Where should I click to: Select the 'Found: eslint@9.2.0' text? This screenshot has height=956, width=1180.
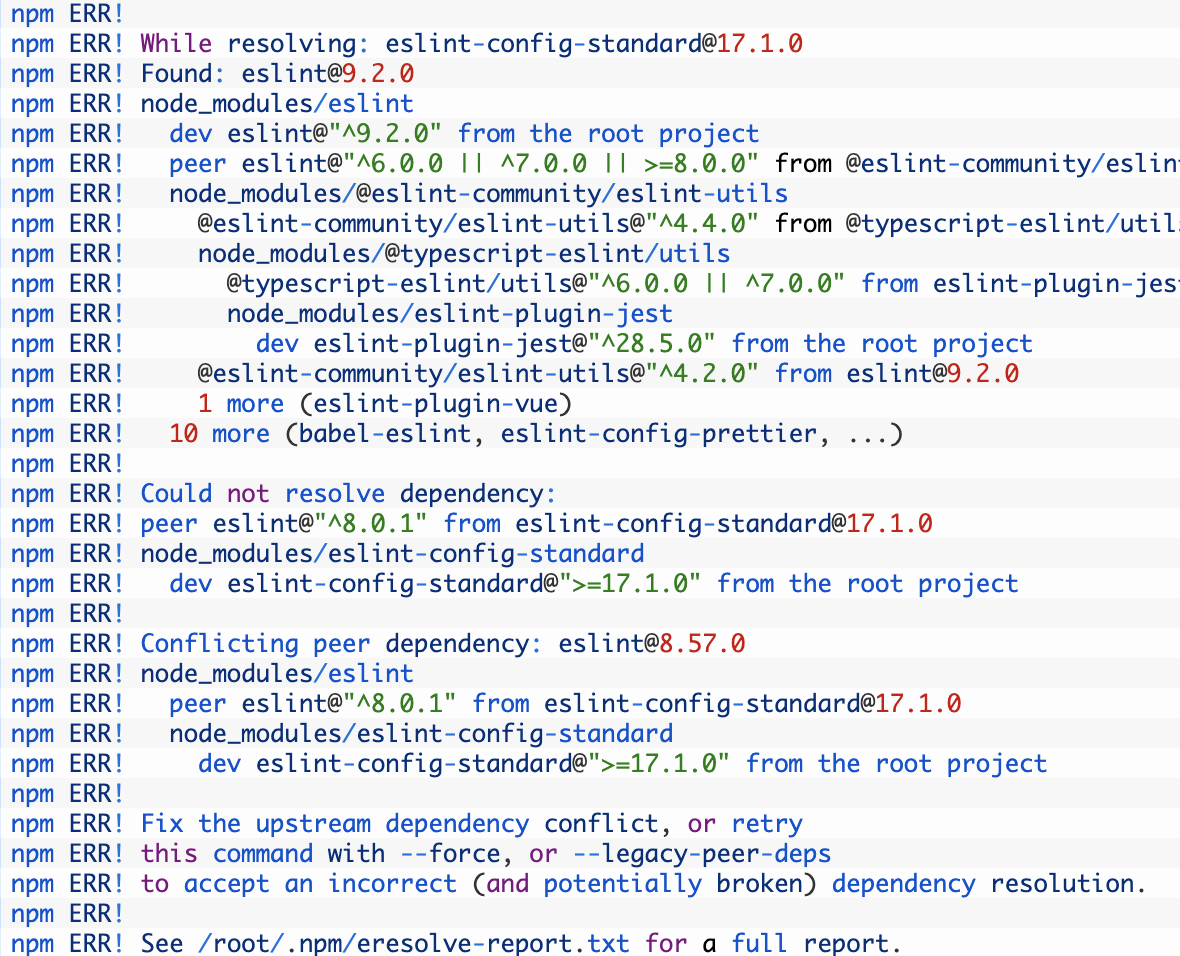click(277, 74)
